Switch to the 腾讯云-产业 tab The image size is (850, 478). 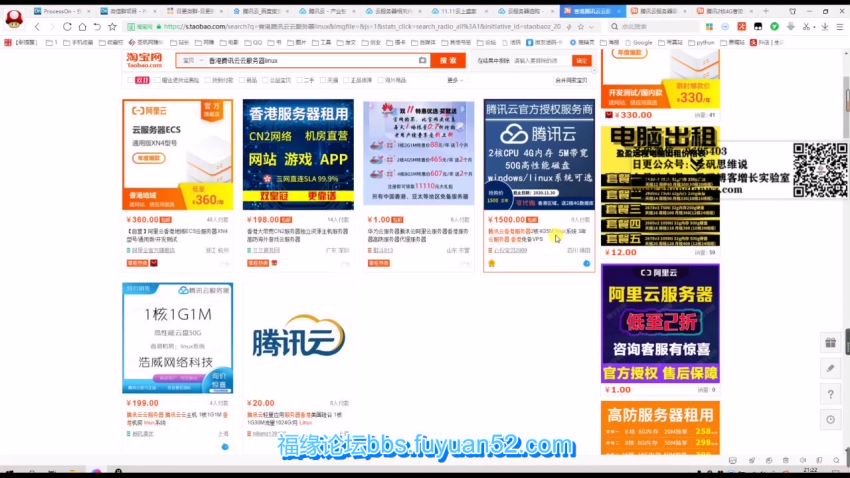326,11
